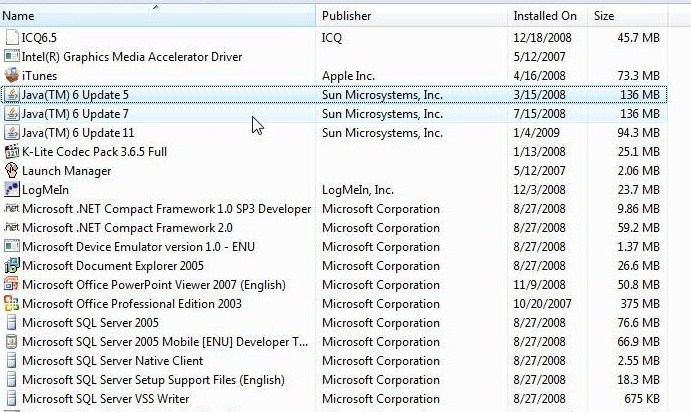The height and width of the screenshot is (412, 691).
Task: Click the Microsoft Office Professional Edition 2003 icon
Action: coord(12,304)
